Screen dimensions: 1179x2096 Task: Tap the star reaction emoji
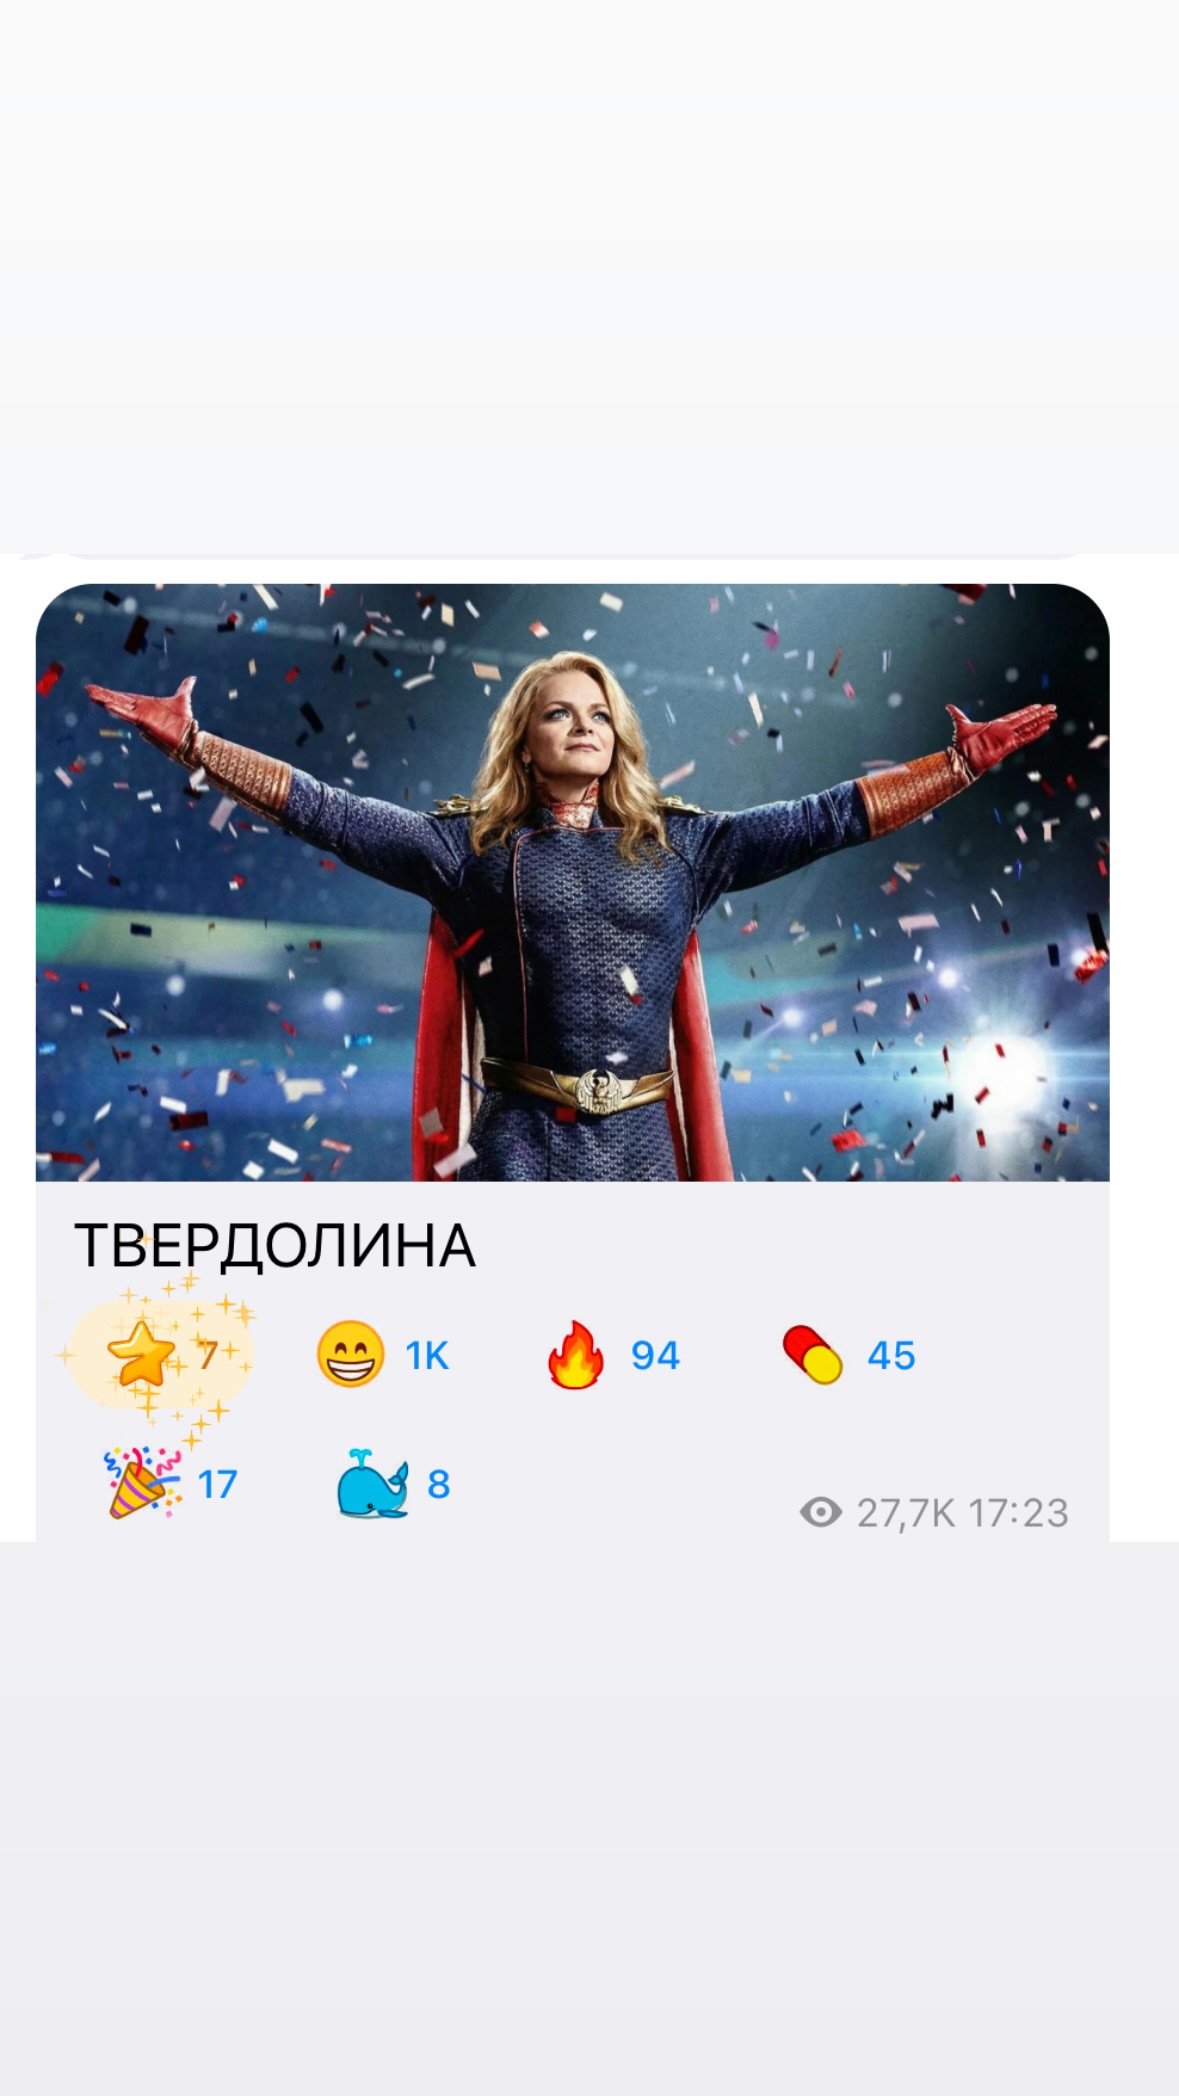coord(141,1354)
